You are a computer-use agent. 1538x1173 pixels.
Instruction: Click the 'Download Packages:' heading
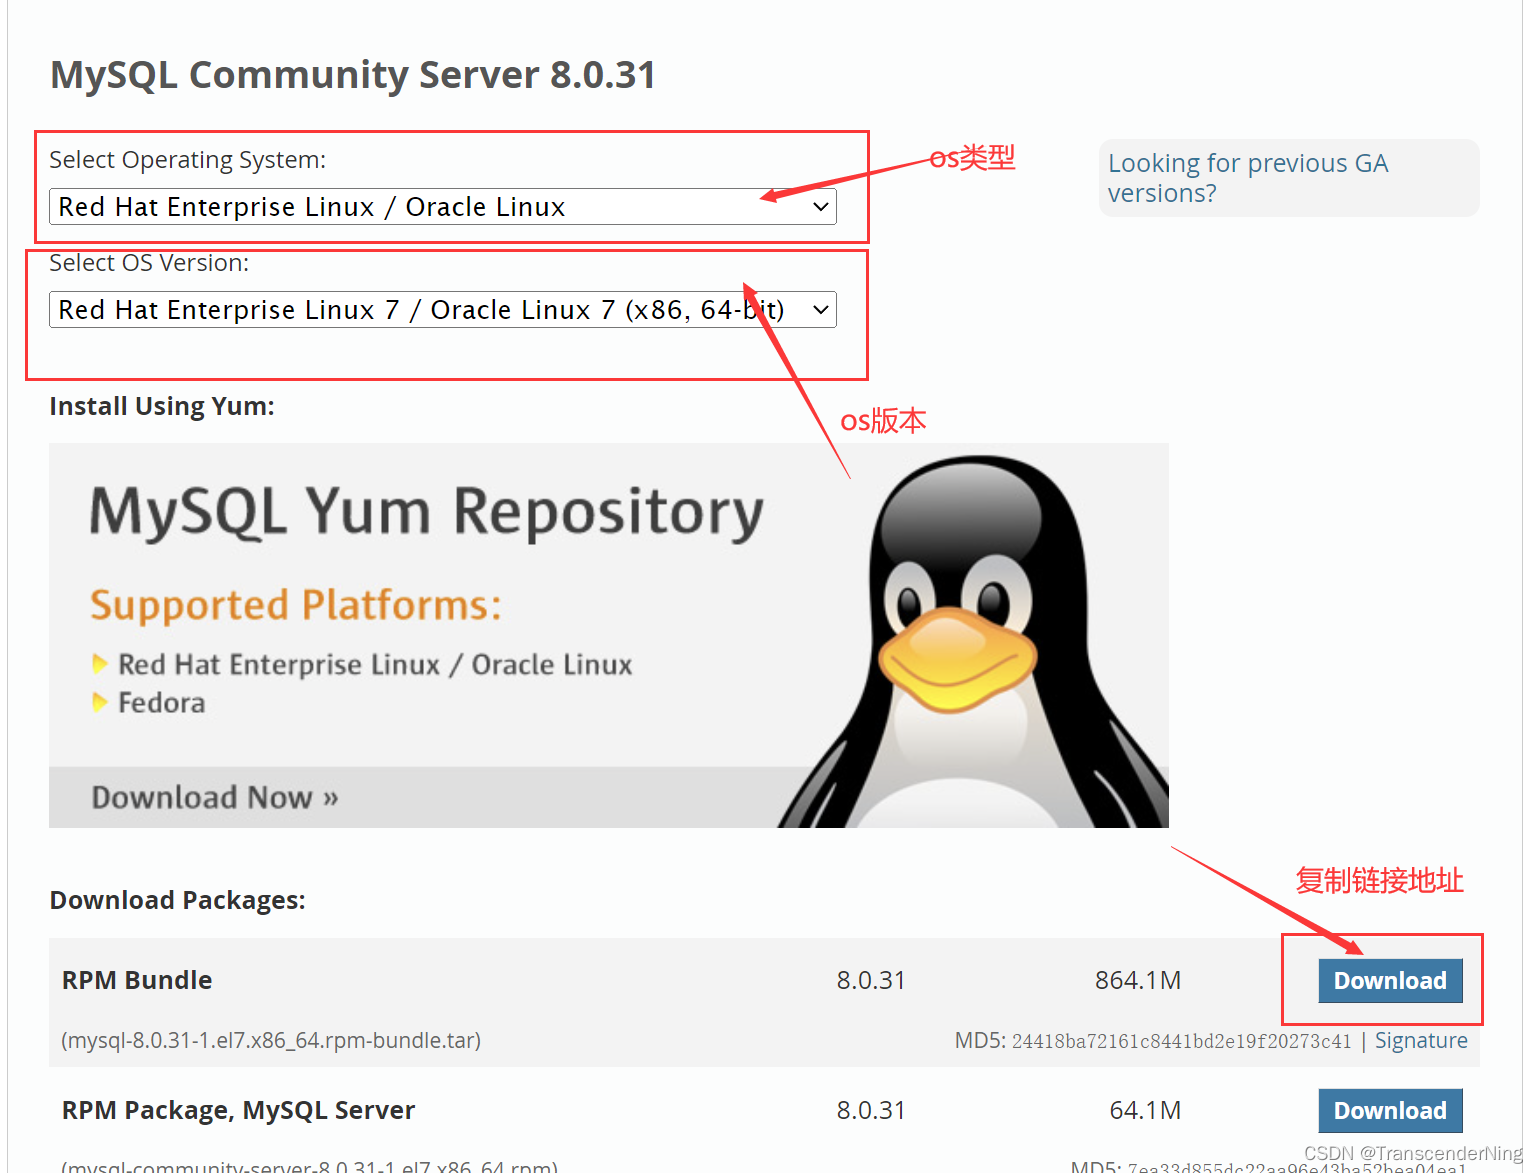click(x=178, y=901)
